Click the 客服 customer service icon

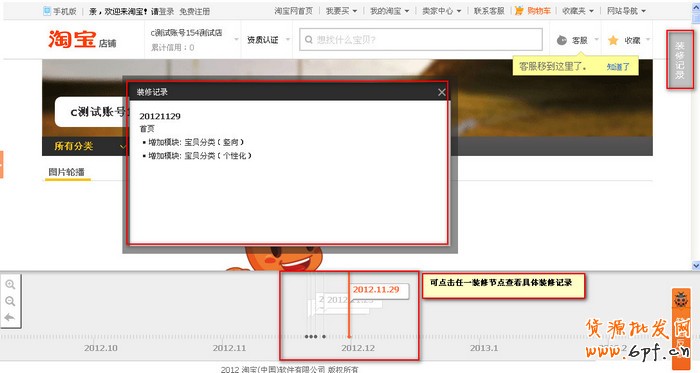tap(562, 41)
